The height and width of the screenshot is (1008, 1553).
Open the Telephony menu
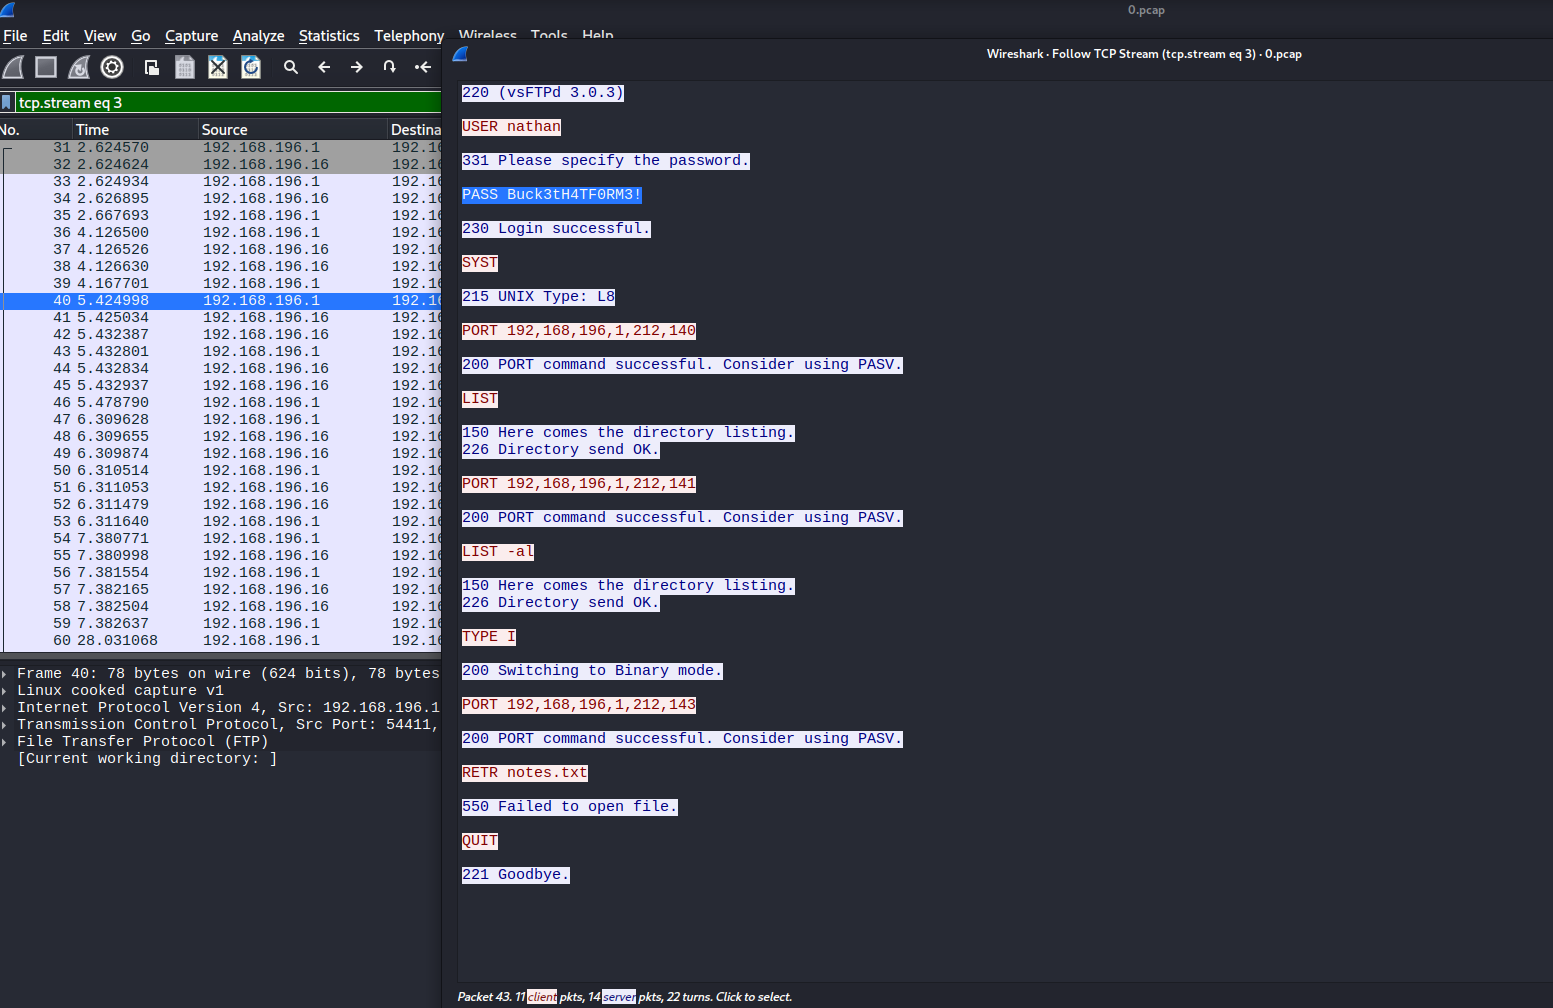409,36
